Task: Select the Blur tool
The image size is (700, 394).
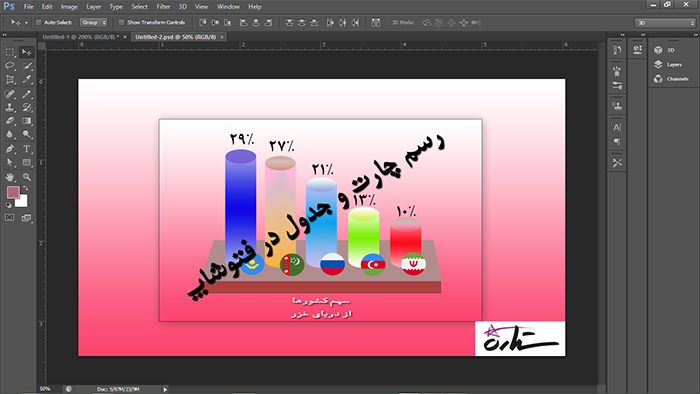Action: point(9,134)
